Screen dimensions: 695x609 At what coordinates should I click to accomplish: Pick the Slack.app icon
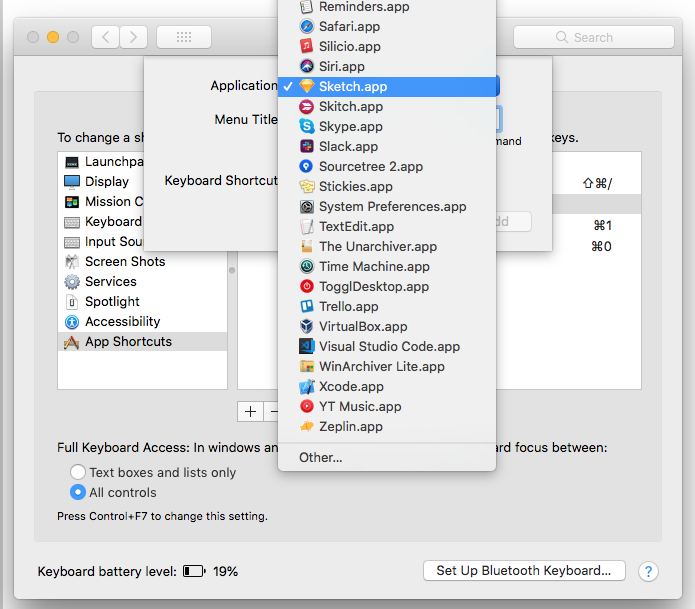(x=306, y=146)
